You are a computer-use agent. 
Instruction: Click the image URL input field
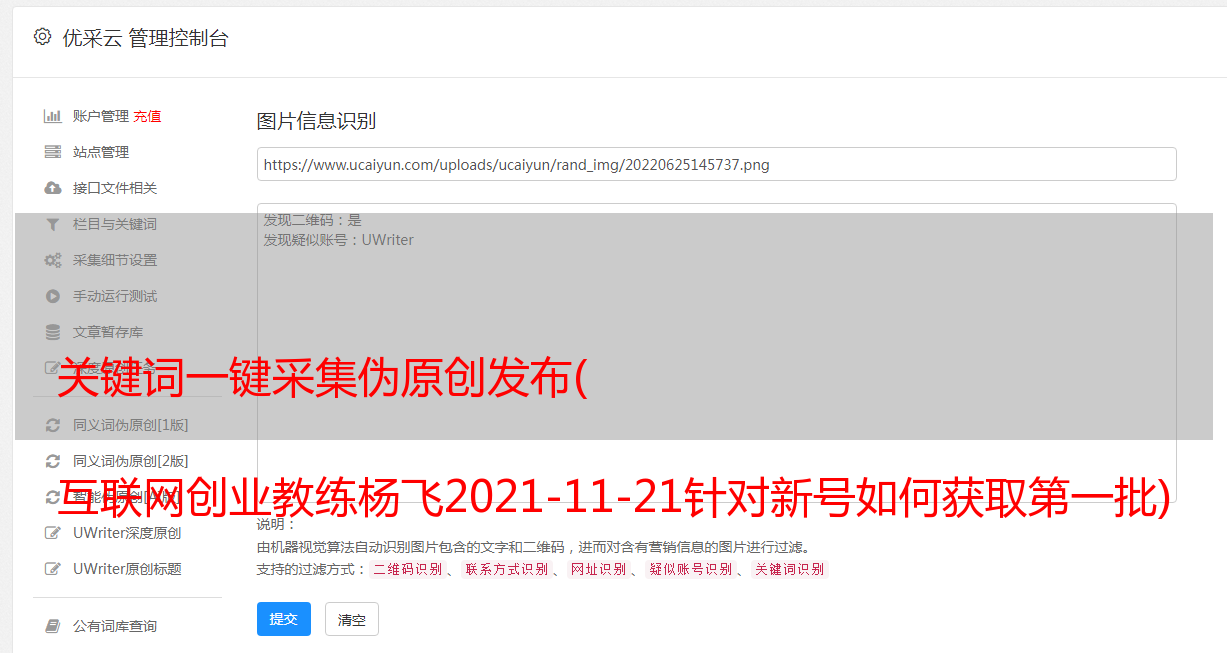(x=716, y=164)
